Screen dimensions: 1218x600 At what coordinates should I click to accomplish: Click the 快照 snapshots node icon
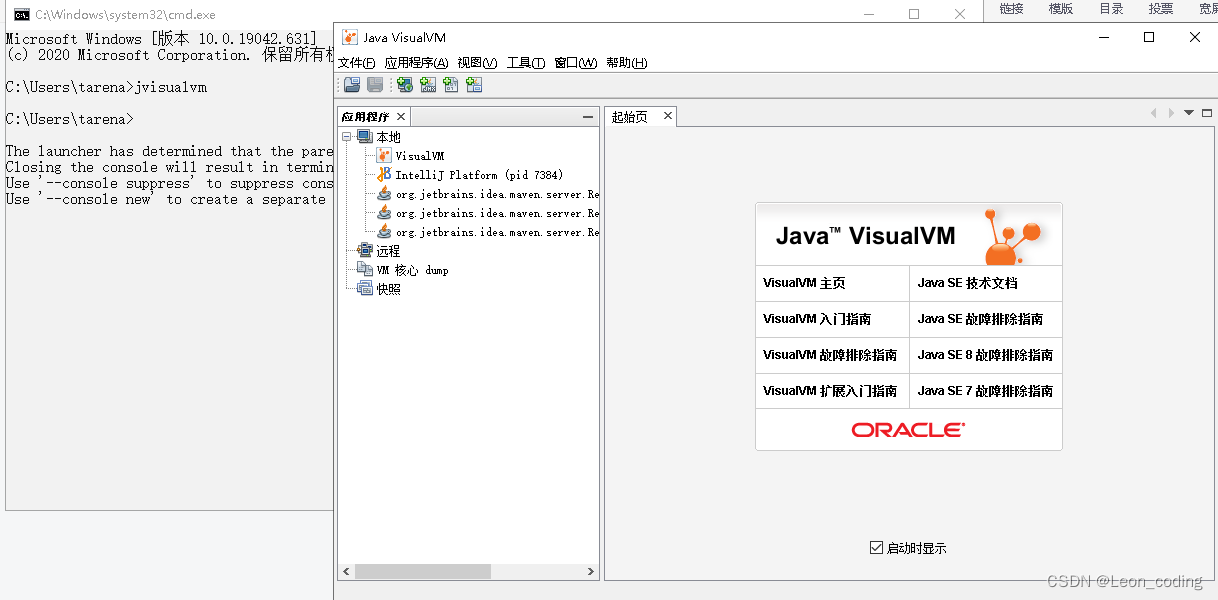tap(365, 289)
